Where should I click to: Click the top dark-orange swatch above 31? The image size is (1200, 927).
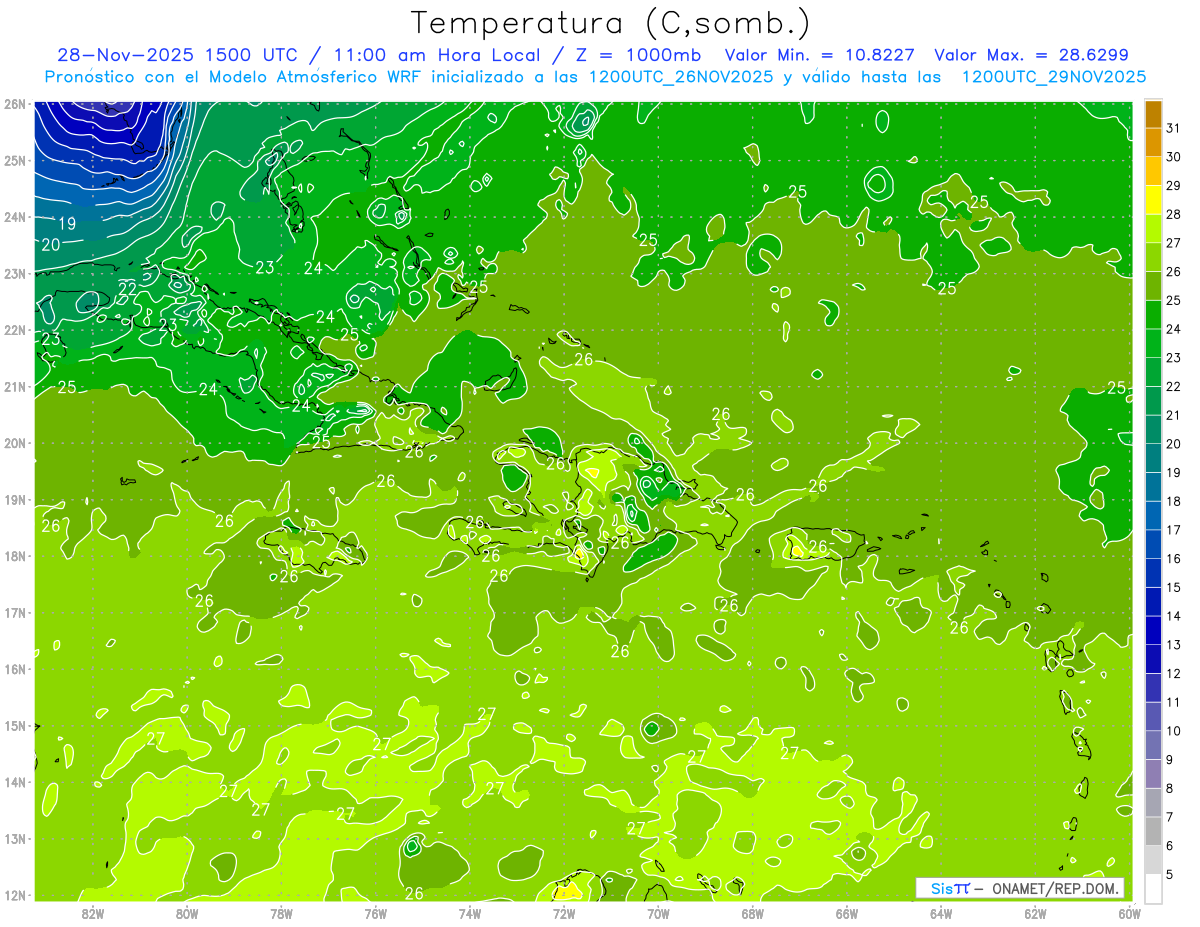tap(1153, 113)
